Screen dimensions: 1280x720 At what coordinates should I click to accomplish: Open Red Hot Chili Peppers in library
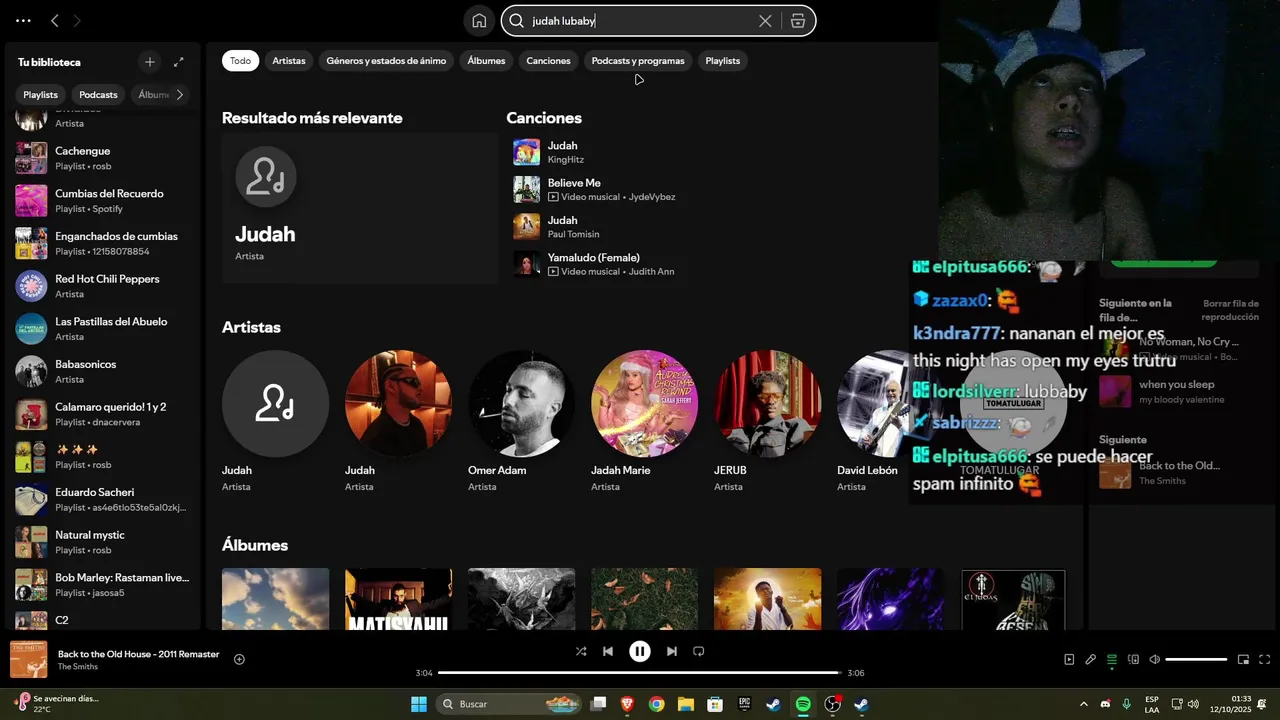coord(103,286)
